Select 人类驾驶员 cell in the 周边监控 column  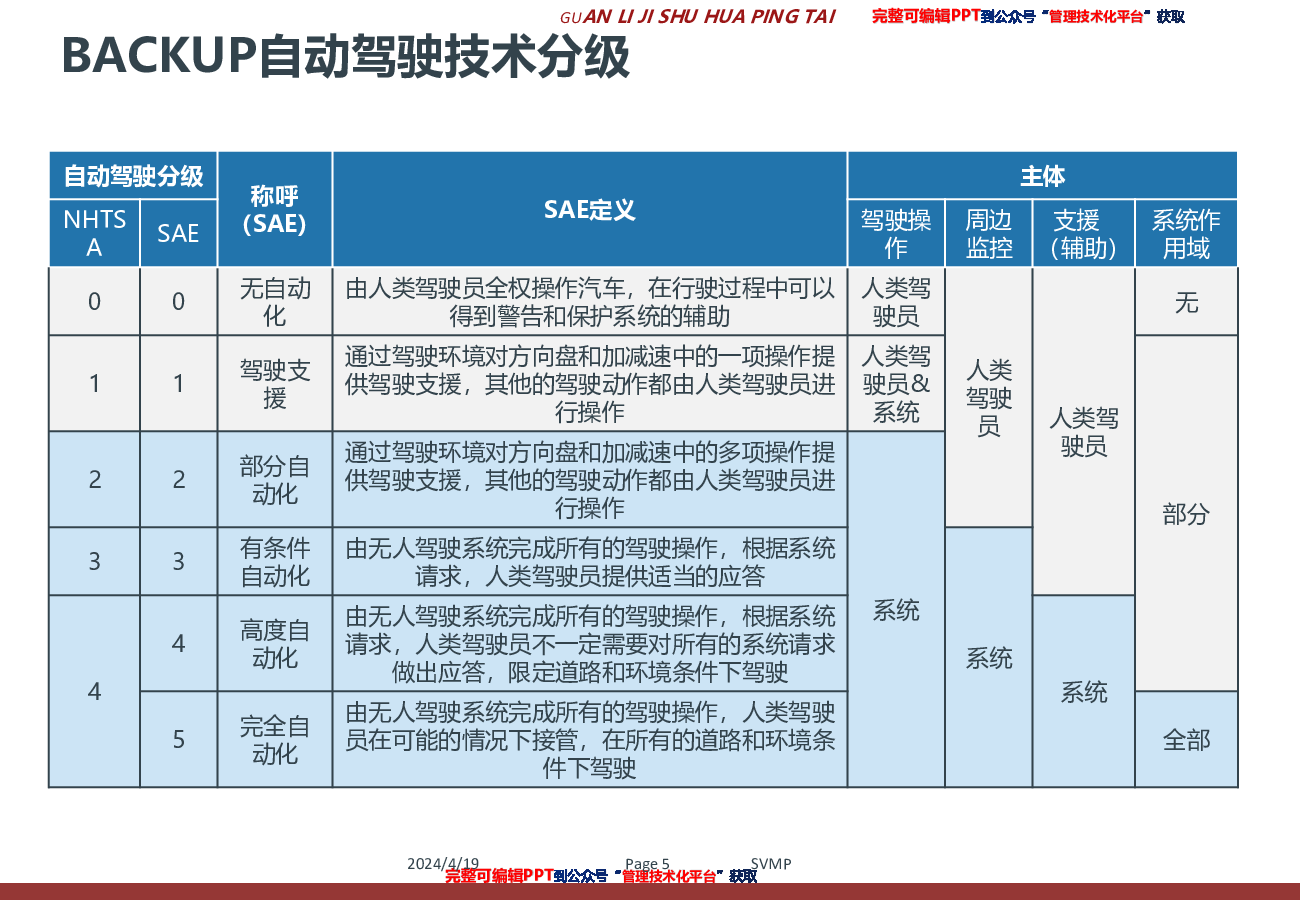pyautogui.click(x=989, y=397)
